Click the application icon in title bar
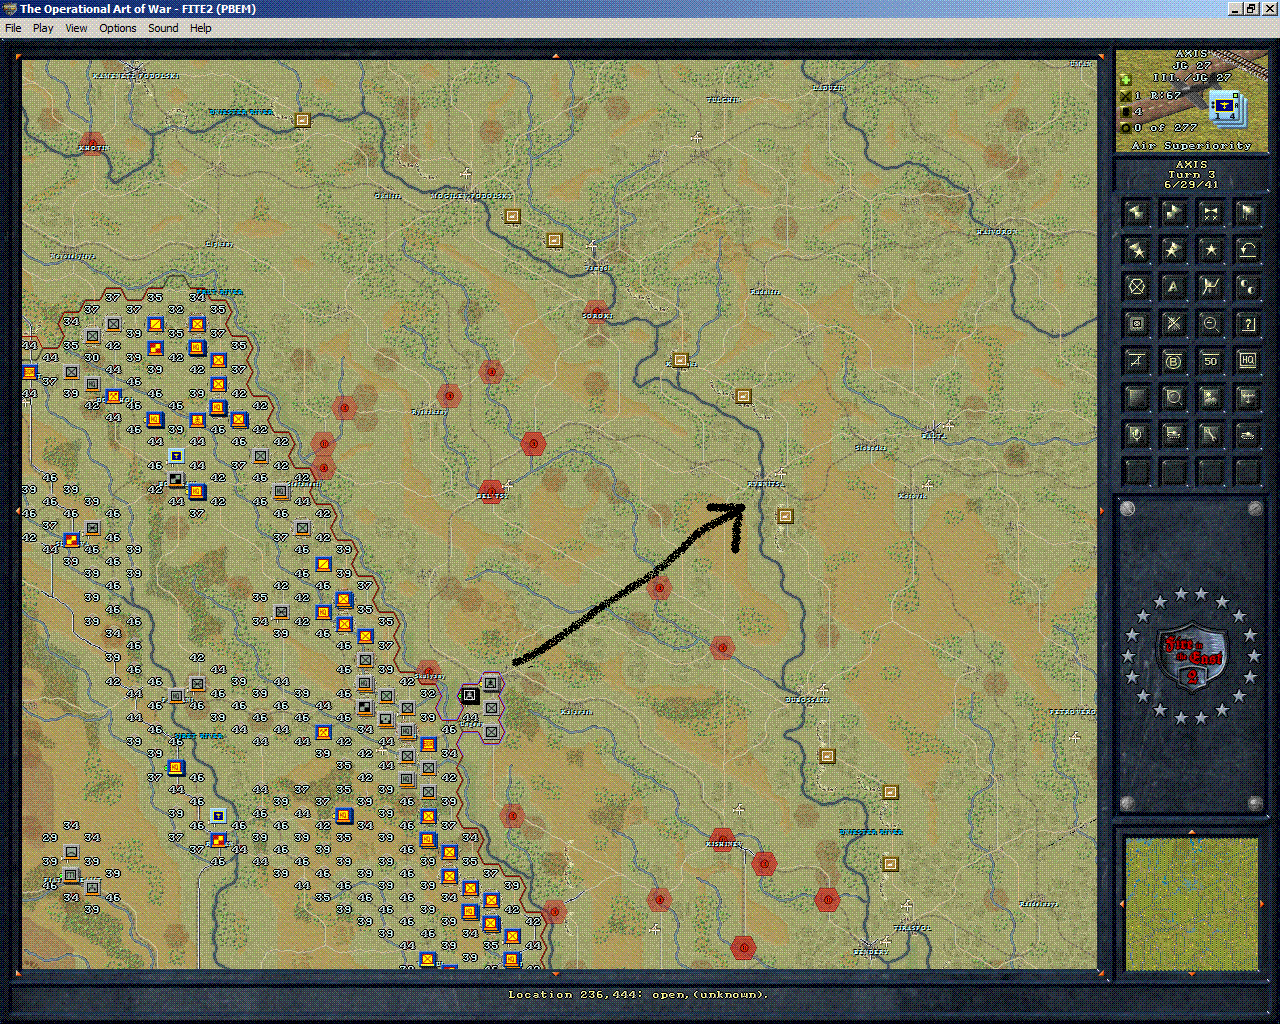Viewport: 1280px width, 1024px height. 9,9
